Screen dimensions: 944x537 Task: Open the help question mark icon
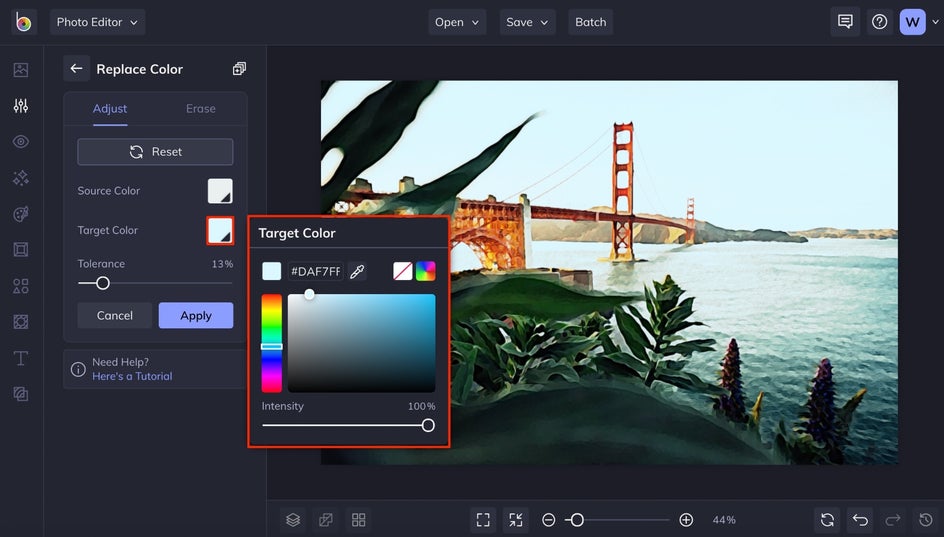pyautogui.click(x=880, y=22)
